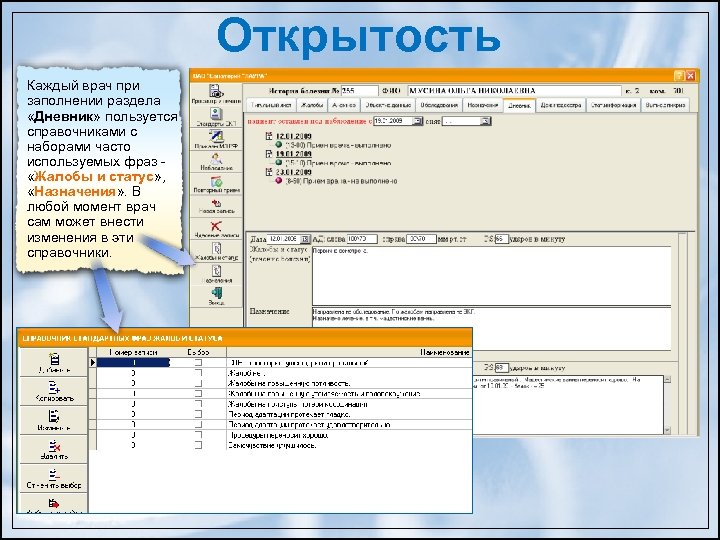The image size is (720, 540).
Task: Click the Копировать icon button in phrase directory
Action: 54,391
